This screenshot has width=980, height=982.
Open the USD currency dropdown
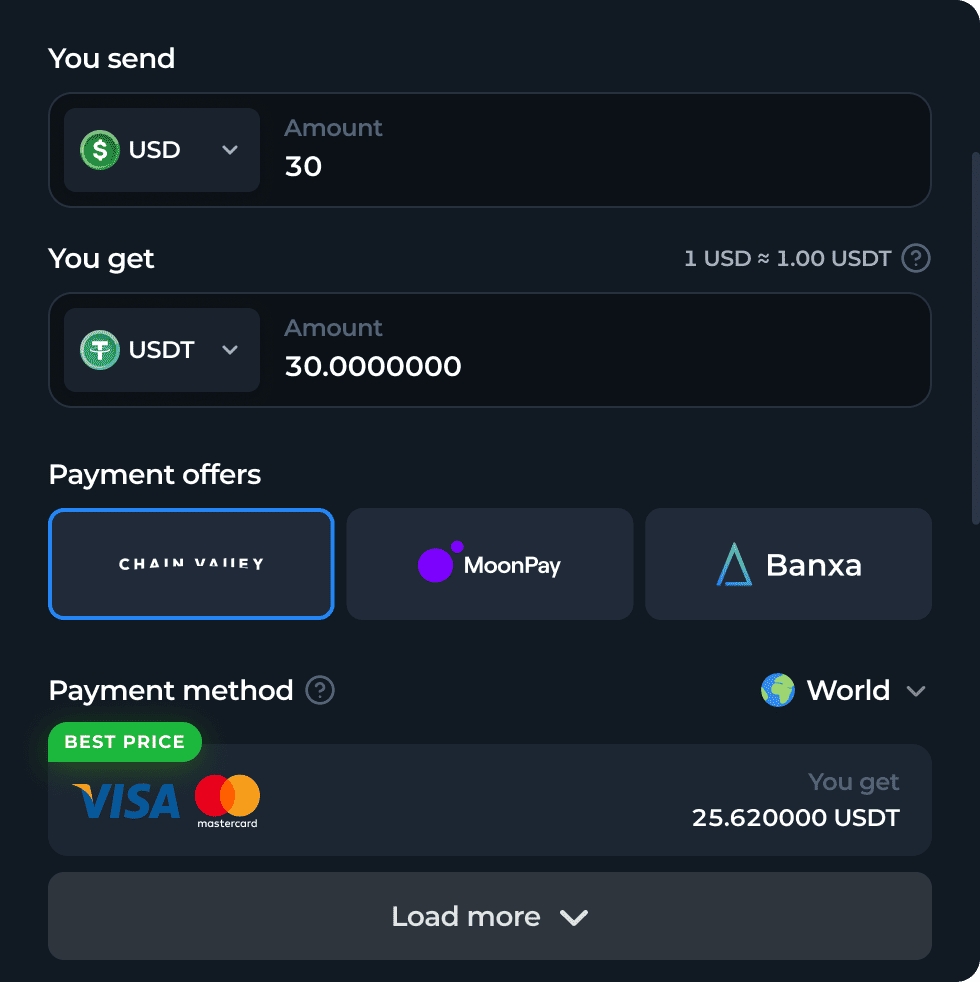[x=162, y=150]
